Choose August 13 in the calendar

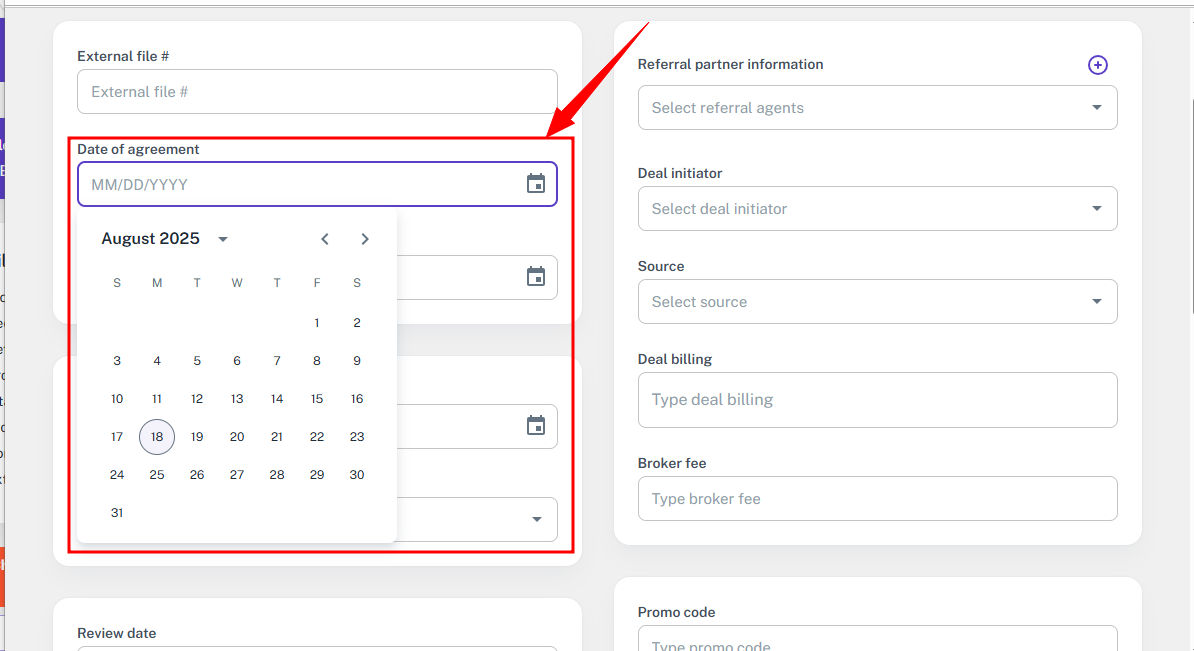[237, 399]
